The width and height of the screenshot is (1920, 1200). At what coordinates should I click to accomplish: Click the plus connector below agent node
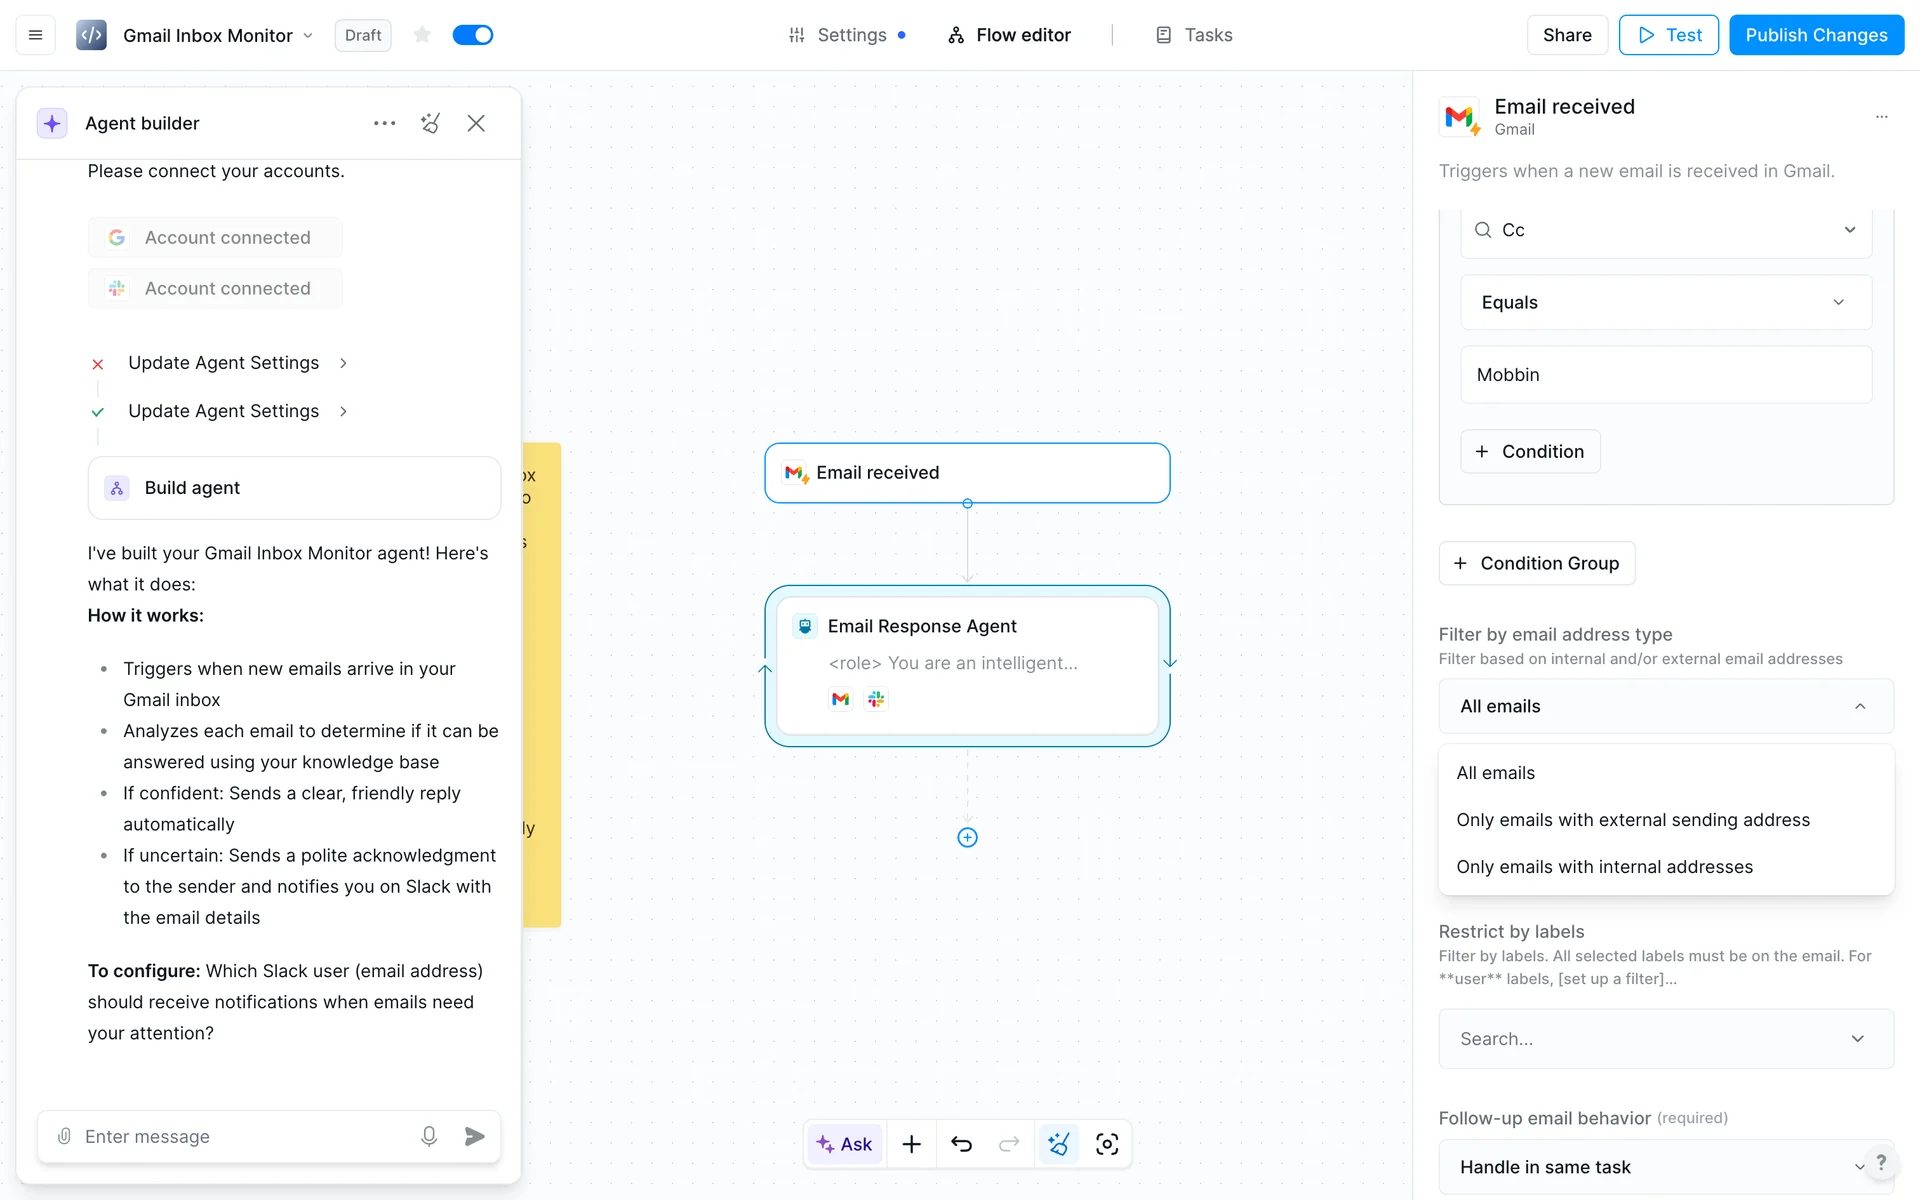[x=967, y=838]
